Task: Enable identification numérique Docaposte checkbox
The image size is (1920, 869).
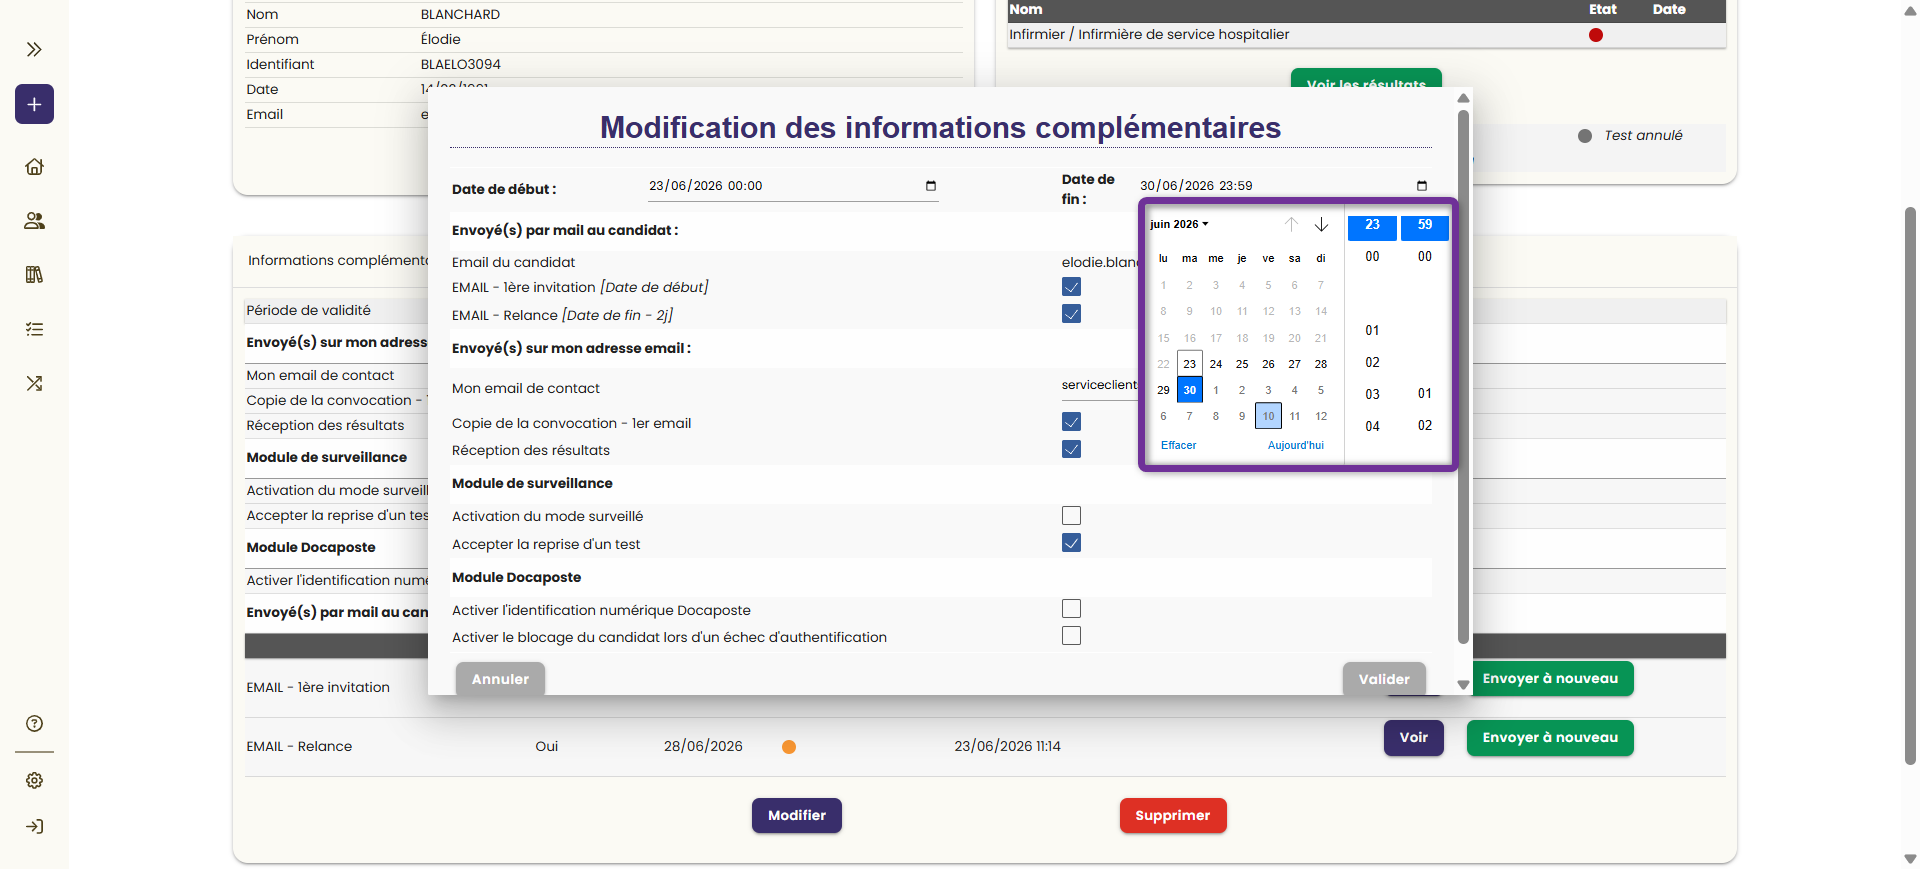Action: [1071, 609]
